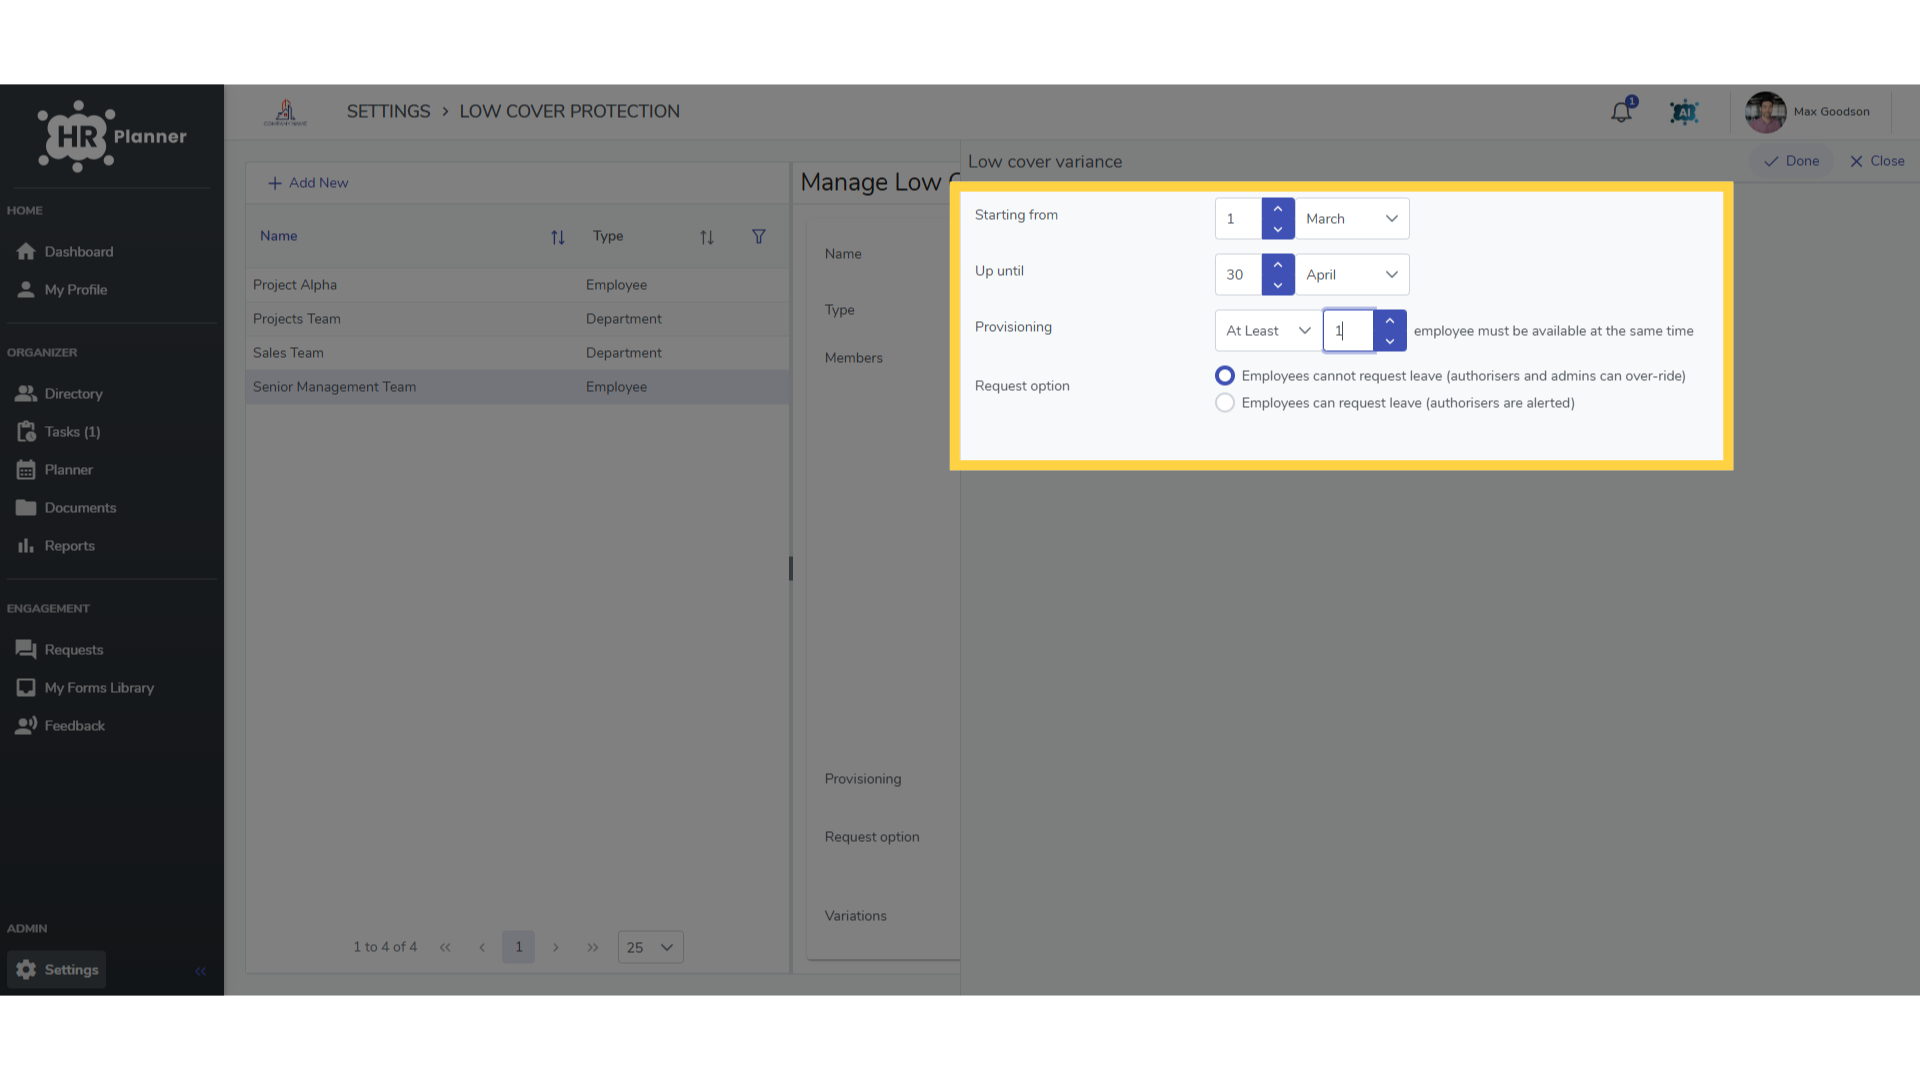Click the Dashboard home icon
The height and width of the screenshot is (1080, 1920).
[26, 252]
